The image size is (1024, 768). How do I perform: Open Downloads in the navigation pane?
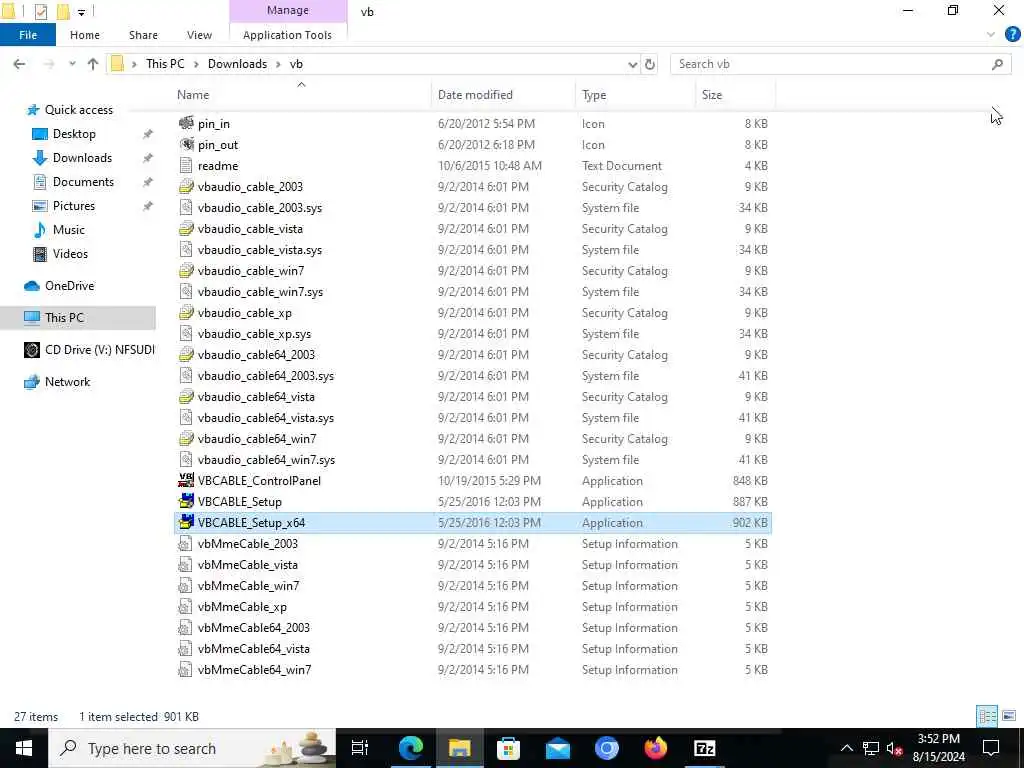coord(82,158)
